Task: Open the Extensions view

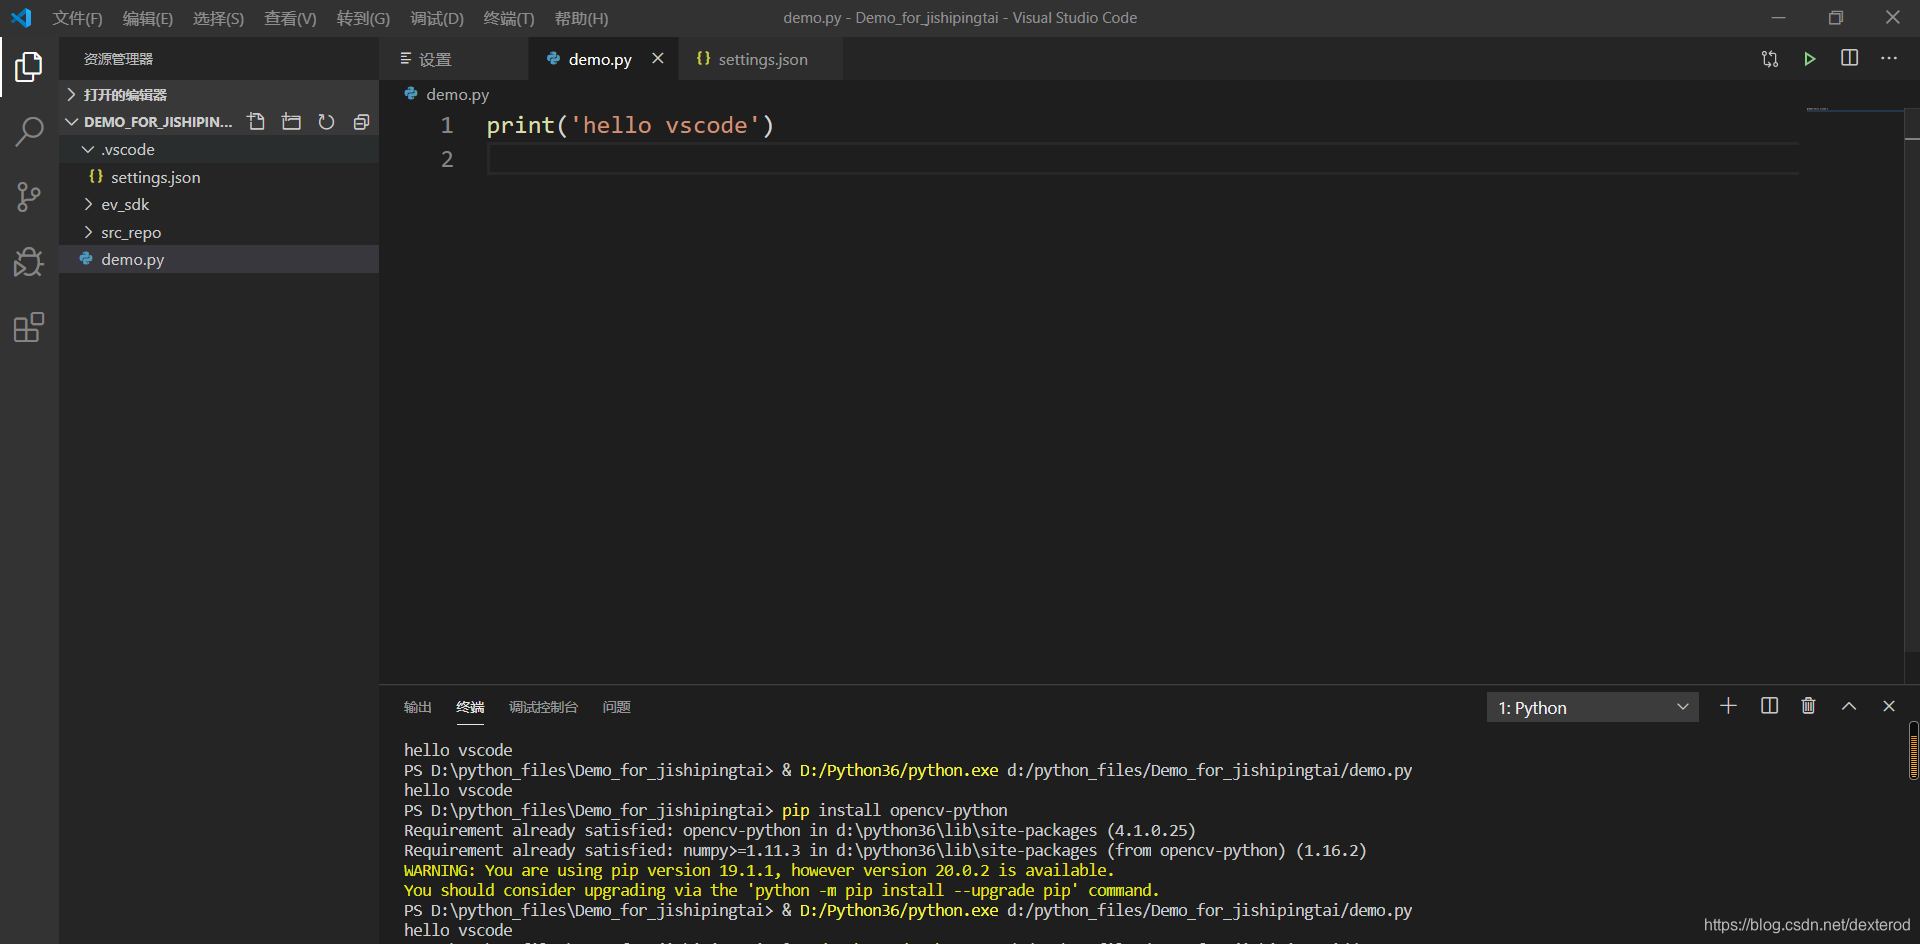Action: pos(29,327)
